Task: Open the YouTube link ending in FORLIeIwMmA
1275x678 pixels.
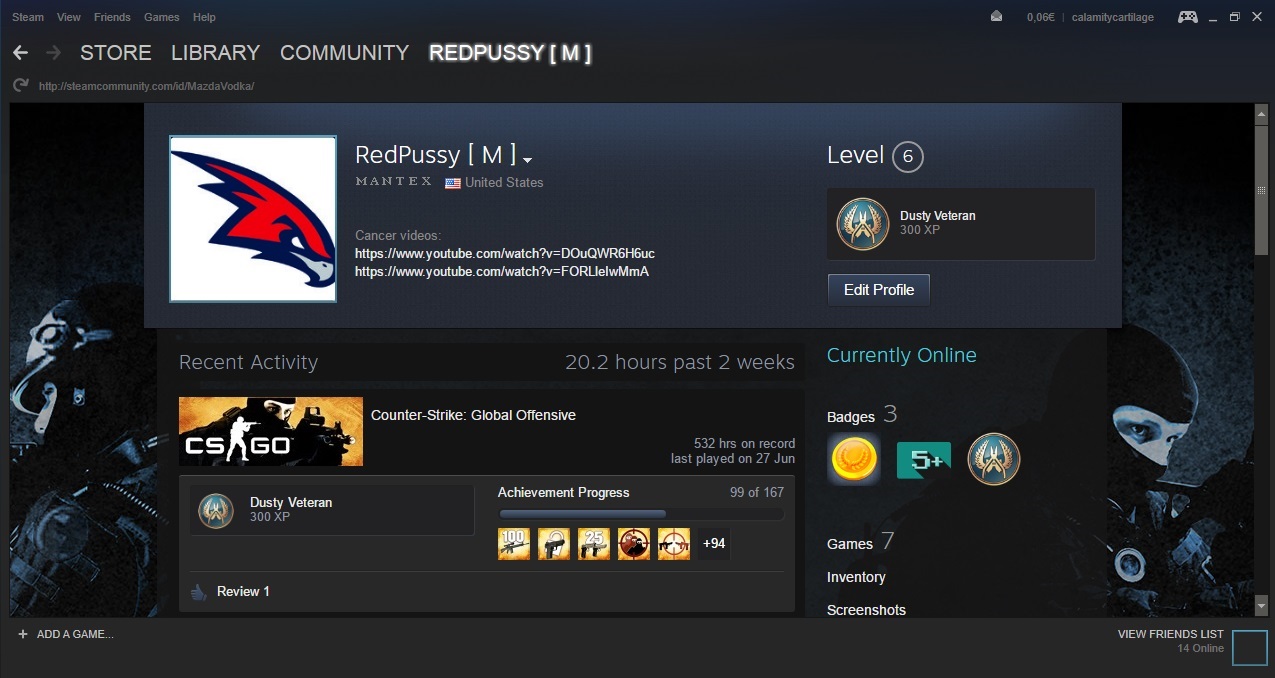Action: [x=502, y=271]
